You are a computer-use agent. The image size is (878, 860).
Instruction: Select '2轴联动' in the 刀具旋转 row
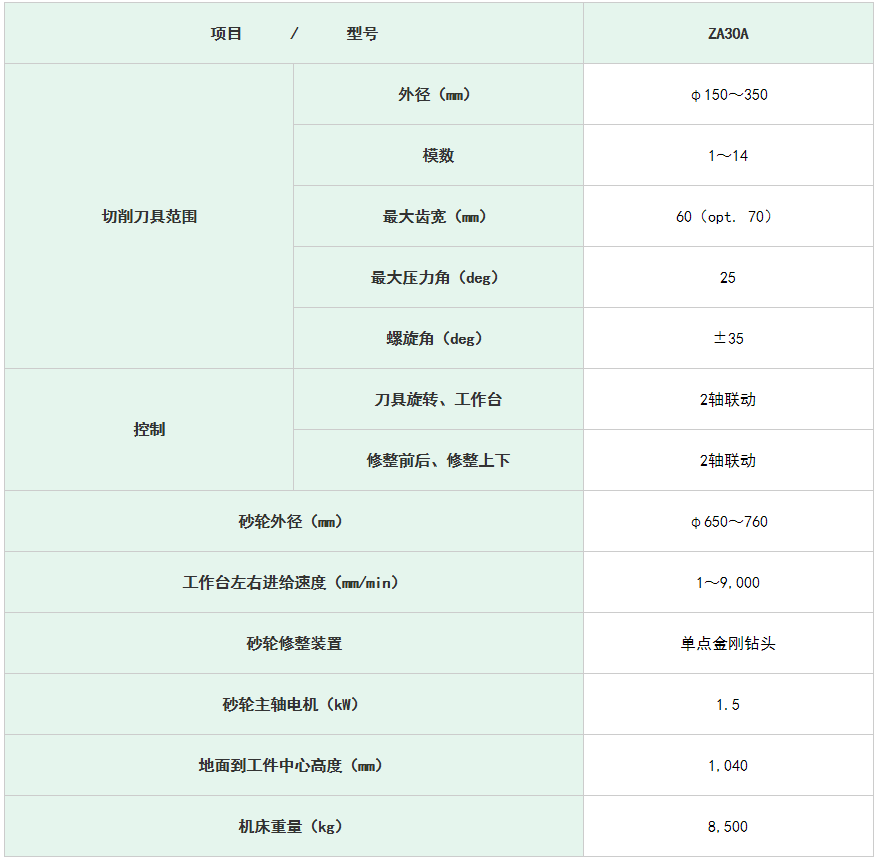[x=728, y=400]
